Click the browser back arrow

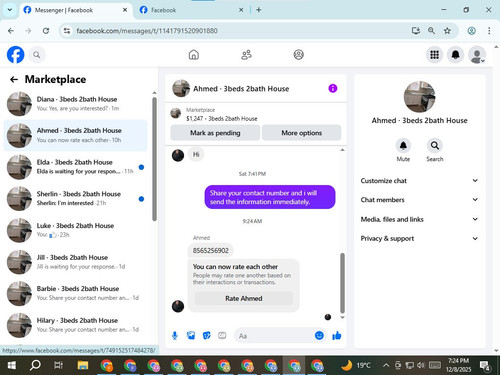click(x=11, y=31)
